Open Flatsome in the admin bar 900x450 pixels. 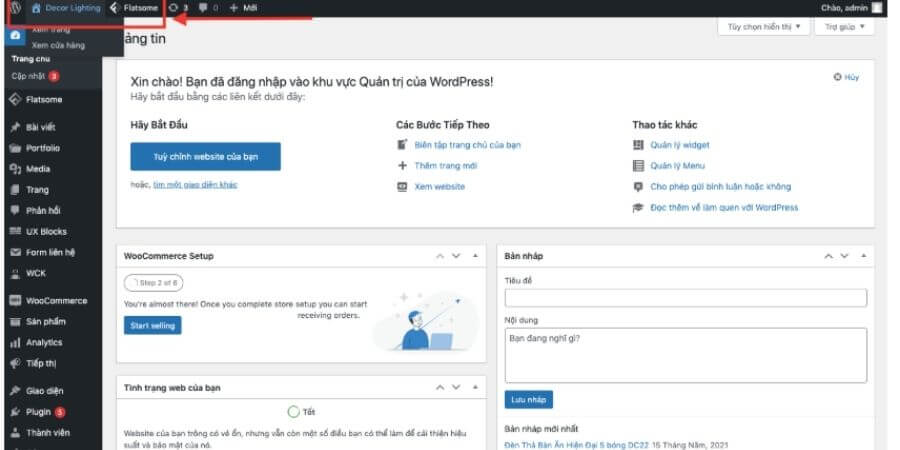tap(134, 8)
